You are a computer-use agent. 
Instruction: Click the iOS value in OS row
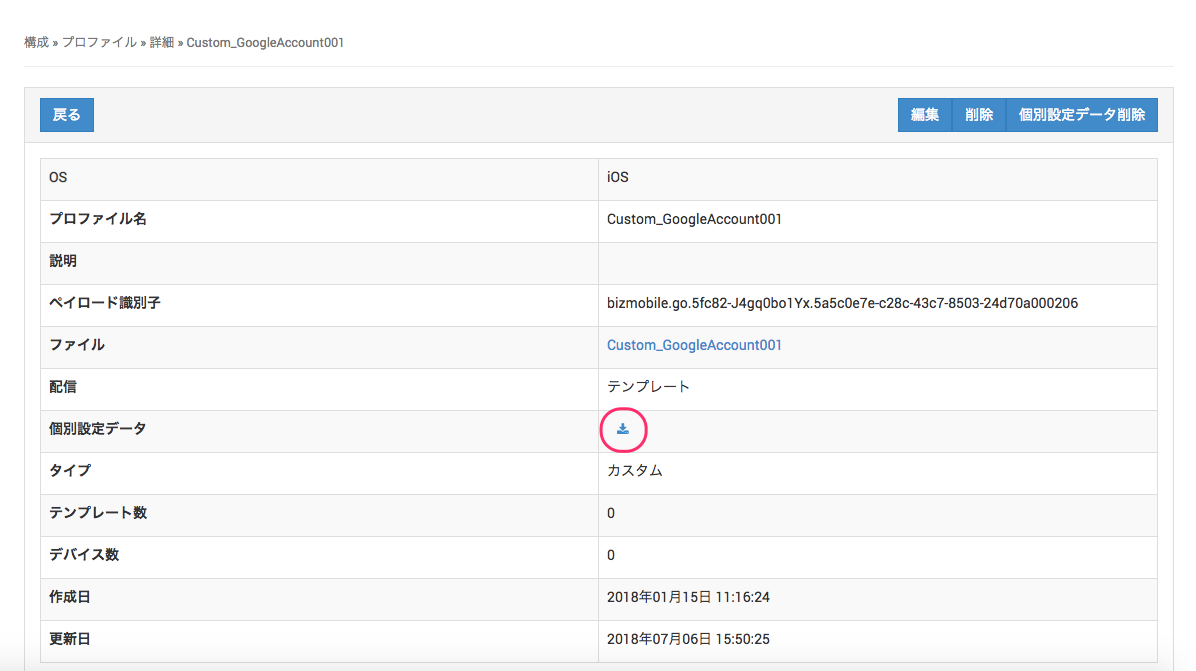[618, 177]
